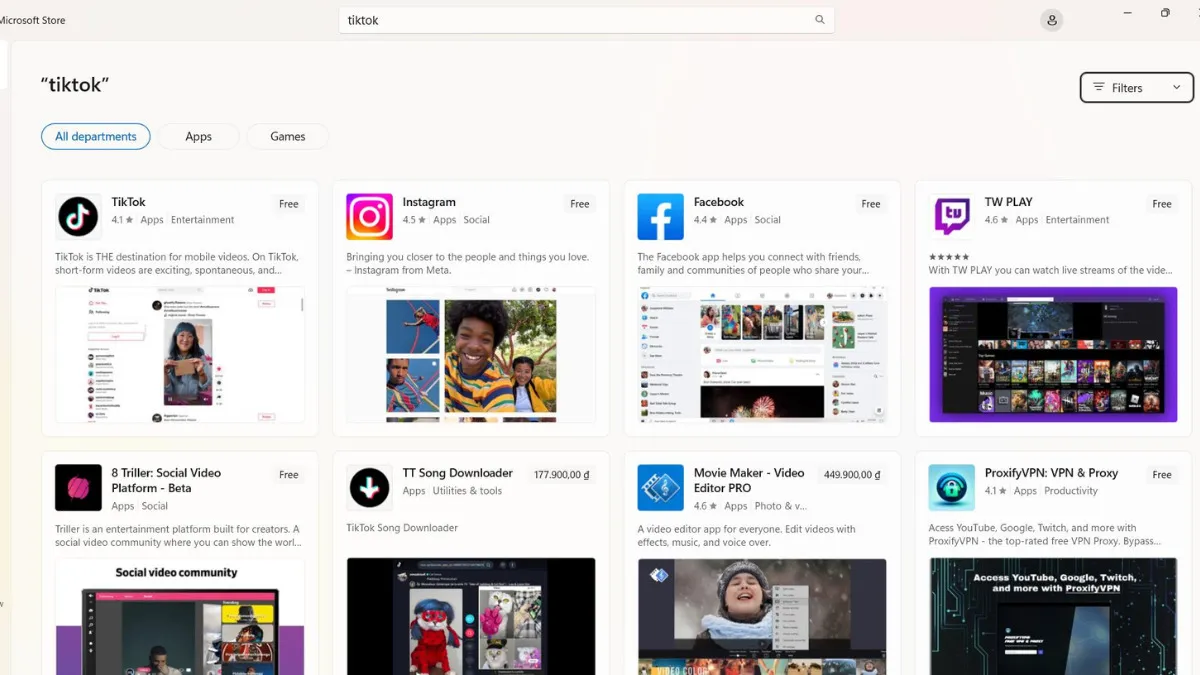Switch to the Apps filter
This screenshot has height=675, width=1200.
pos(198,136)
